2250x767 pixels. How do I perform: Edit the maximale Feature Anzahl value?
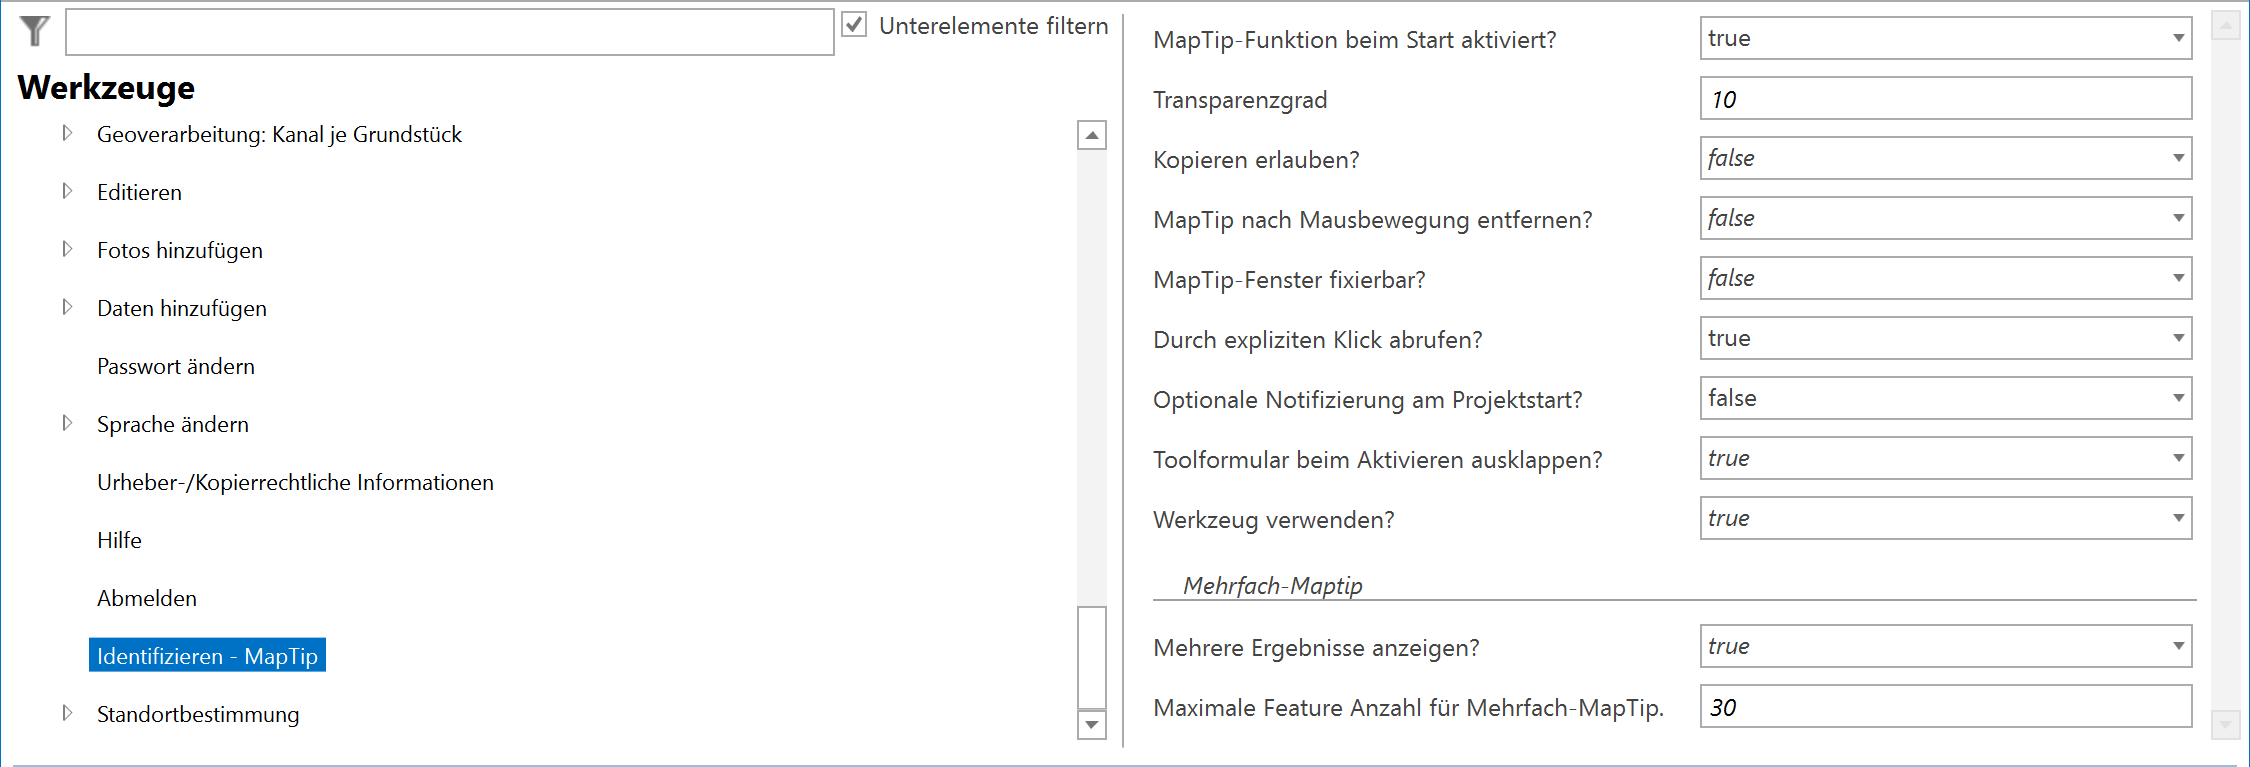point(1945,706)
